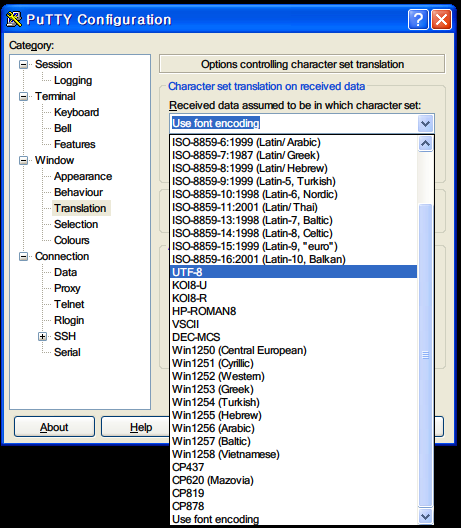Collapse the Window tree node
This screenshot has height=528, width=461.
pos(23,160)
